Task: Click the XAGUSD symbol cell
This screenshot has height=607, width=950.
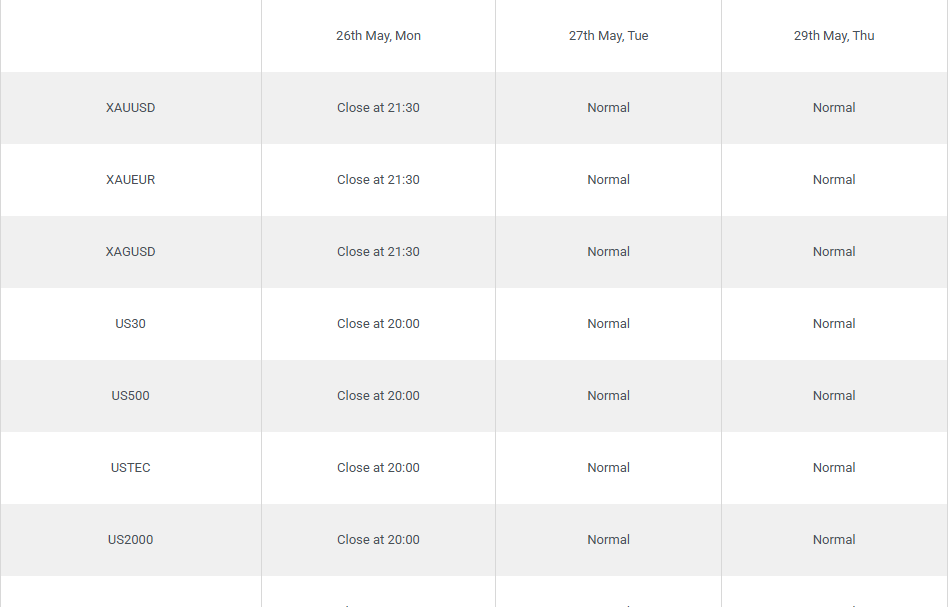Action: (x=131, y=252)
